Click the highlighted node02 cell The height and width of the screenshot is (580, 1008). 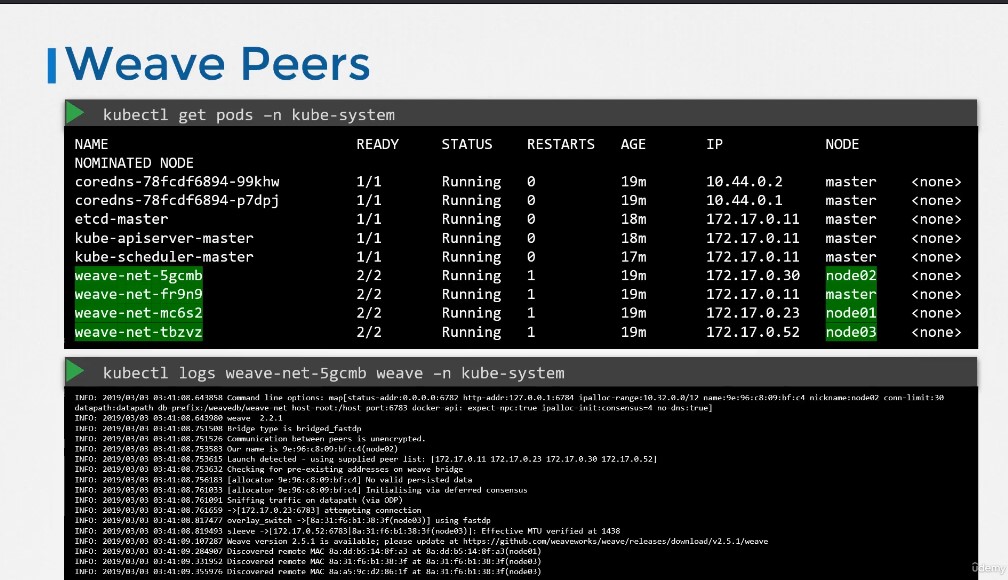click(850, 275)
